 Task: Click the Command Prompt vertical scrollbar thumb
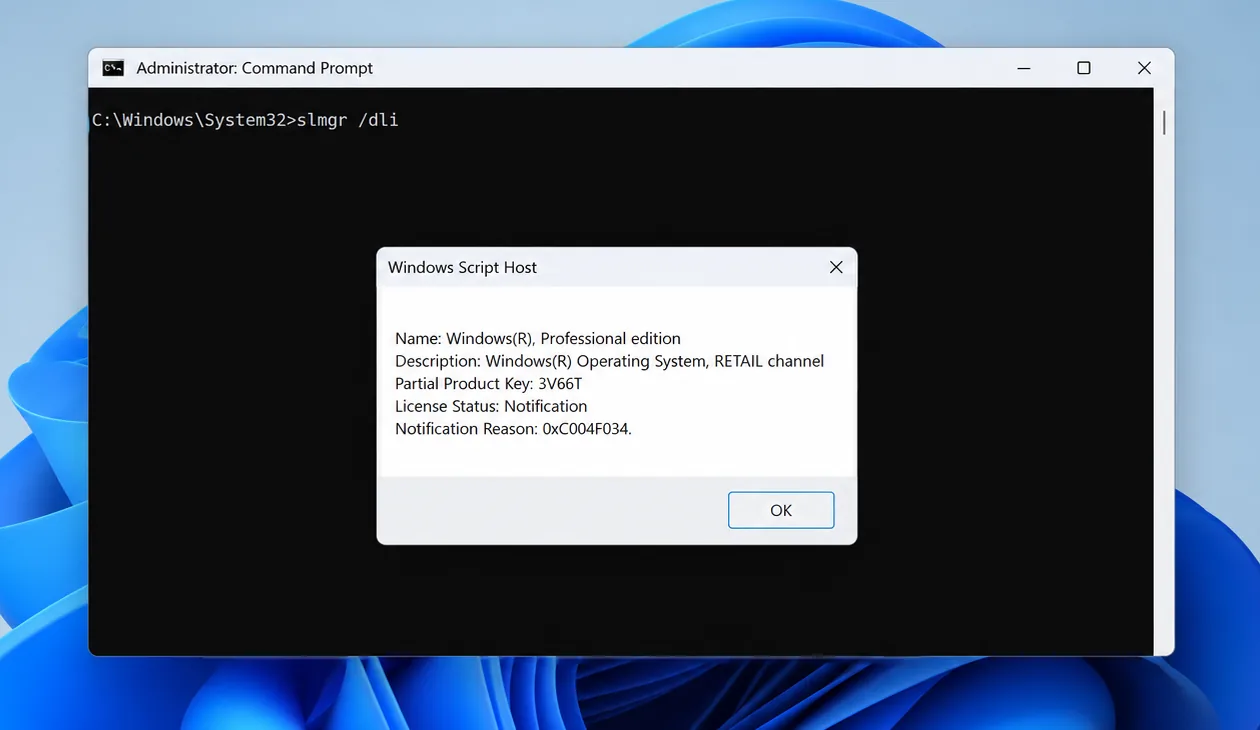[x=1164, y=123]
